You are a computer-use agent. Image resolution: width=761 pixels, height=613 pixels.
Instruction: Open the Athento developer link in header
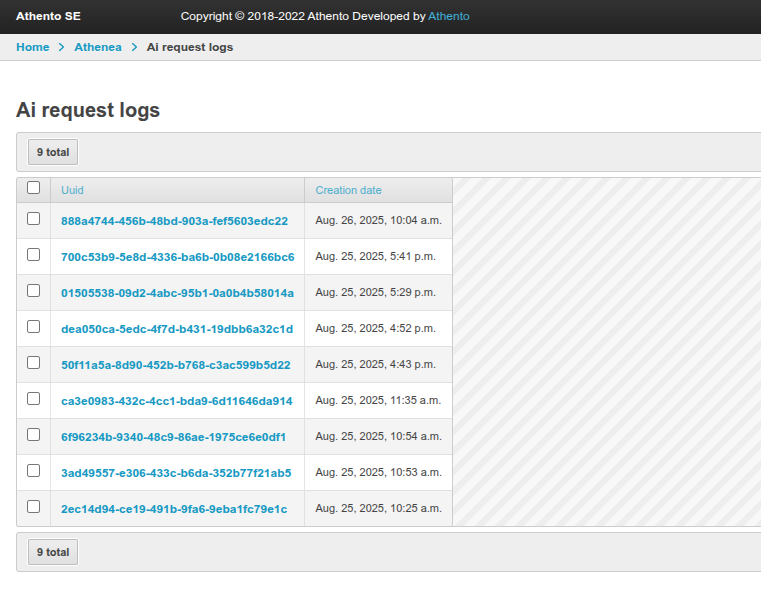[448, 16]
